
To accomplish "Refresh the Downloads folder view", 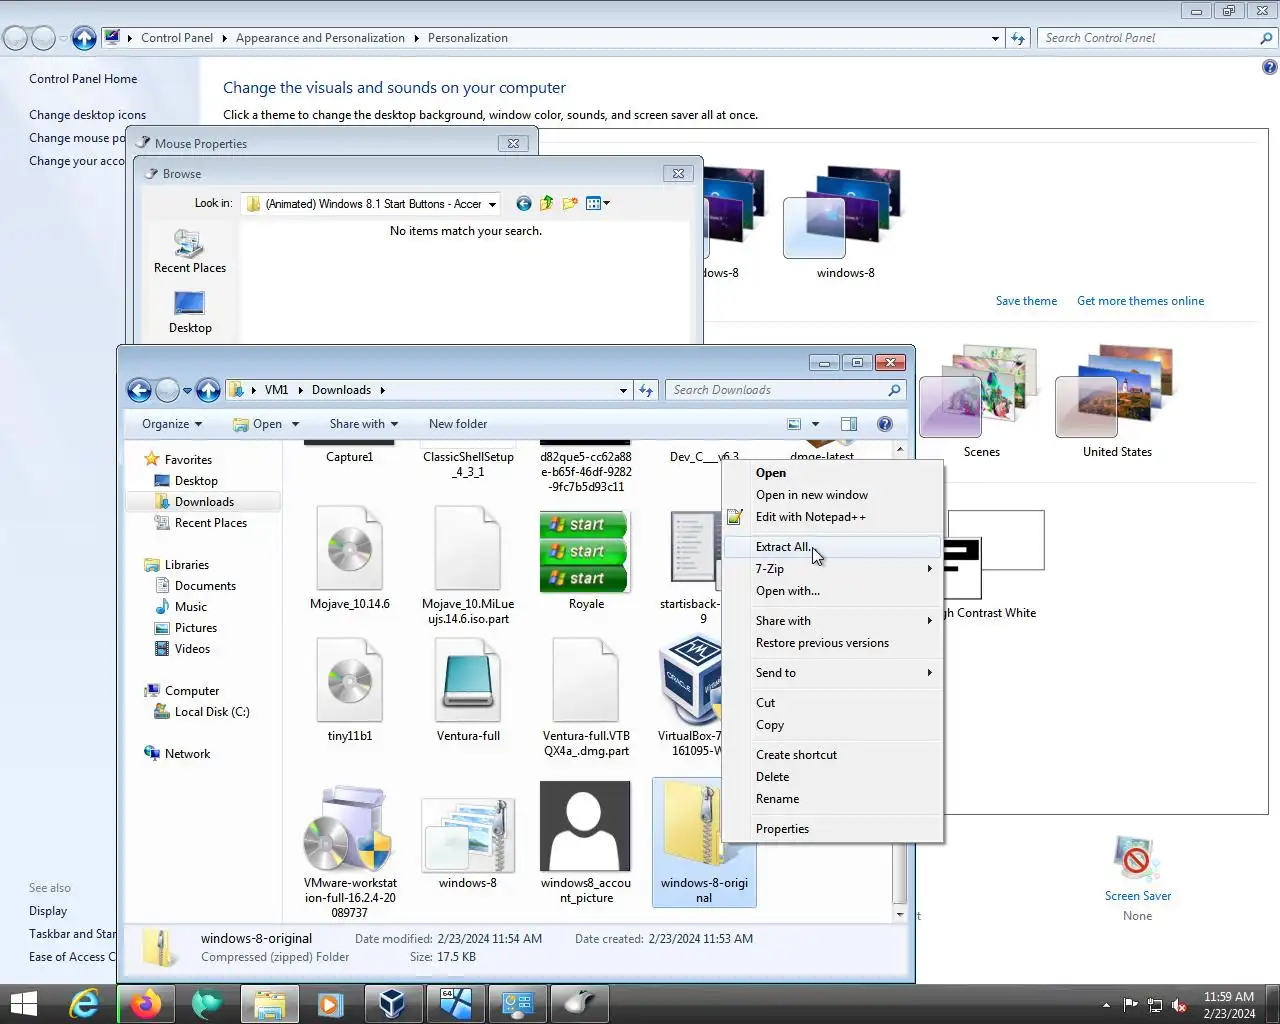I will pyautogui.click(x=646, y=390).
